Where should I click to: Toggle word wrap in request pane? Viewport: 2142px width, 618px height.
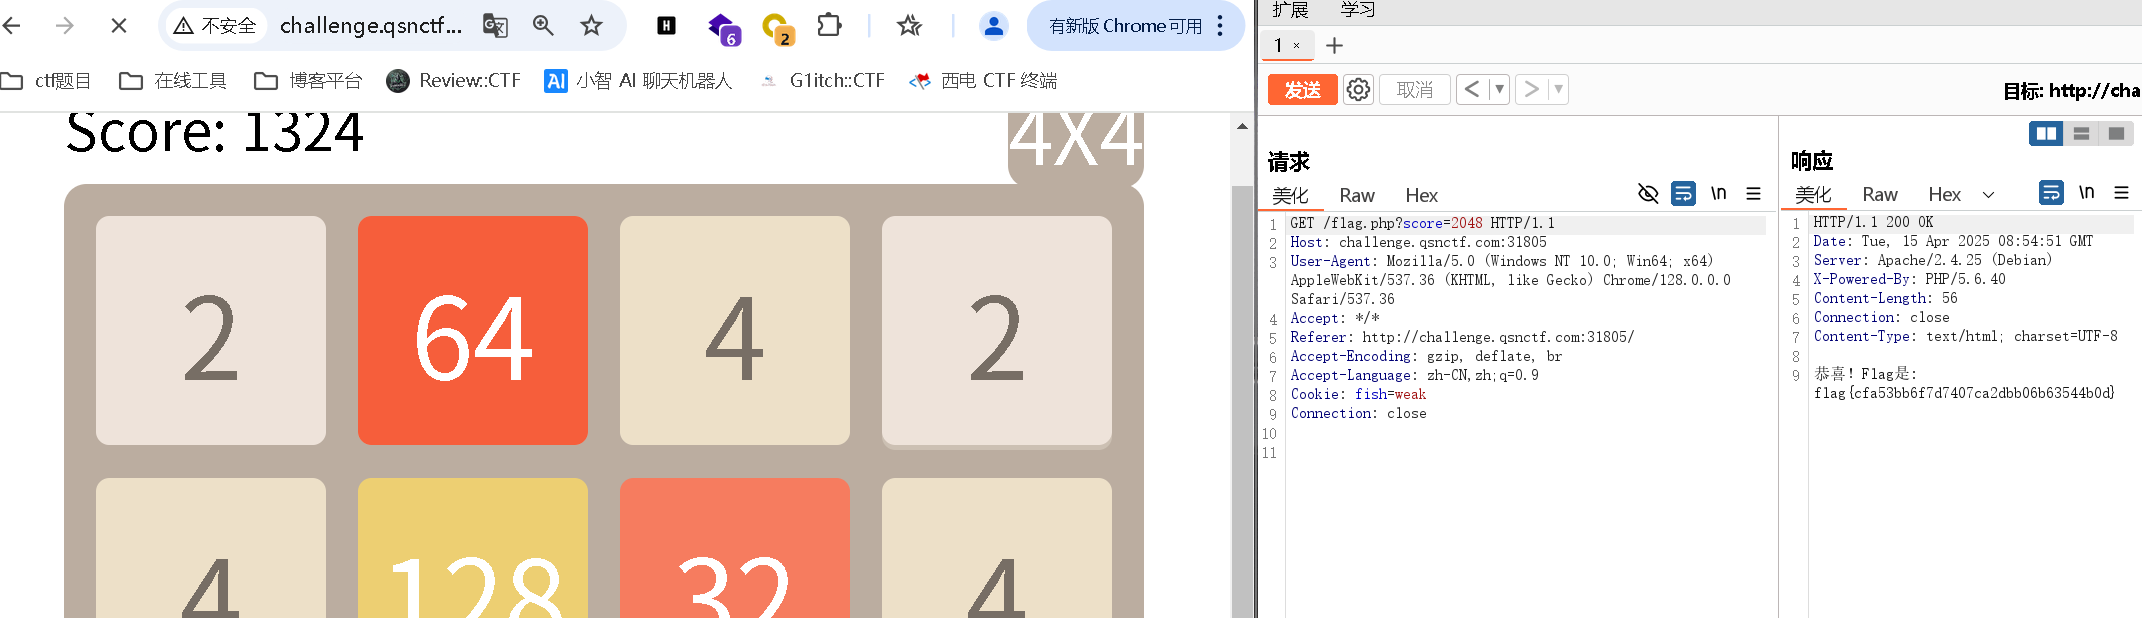tap(1683, 193)
